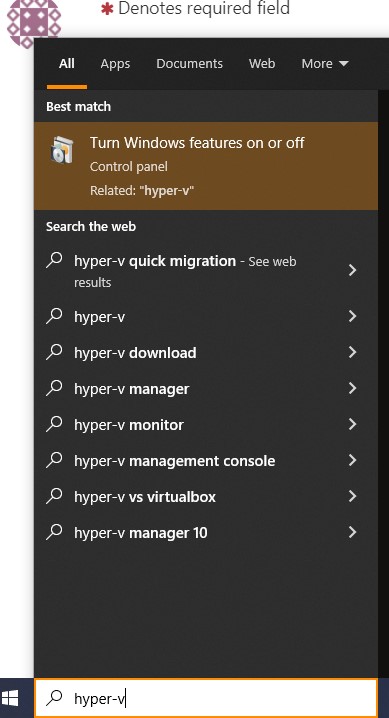Screen dimensions: 389x718
Task: Expand arrow for hyper-v quick migration
Action: point(352,270)
